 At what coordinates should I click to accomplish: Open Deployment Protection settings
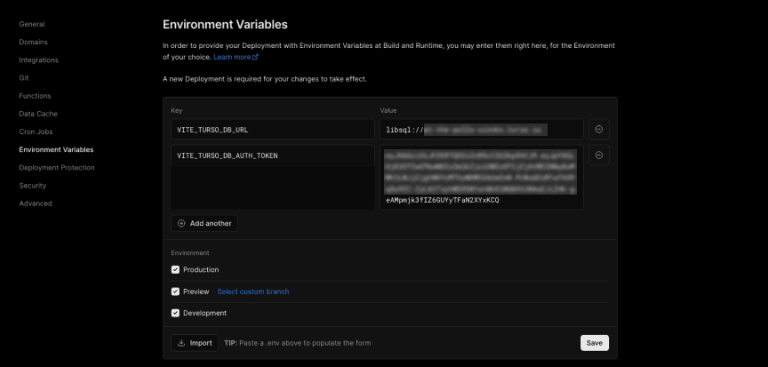[x=57, y=168]
